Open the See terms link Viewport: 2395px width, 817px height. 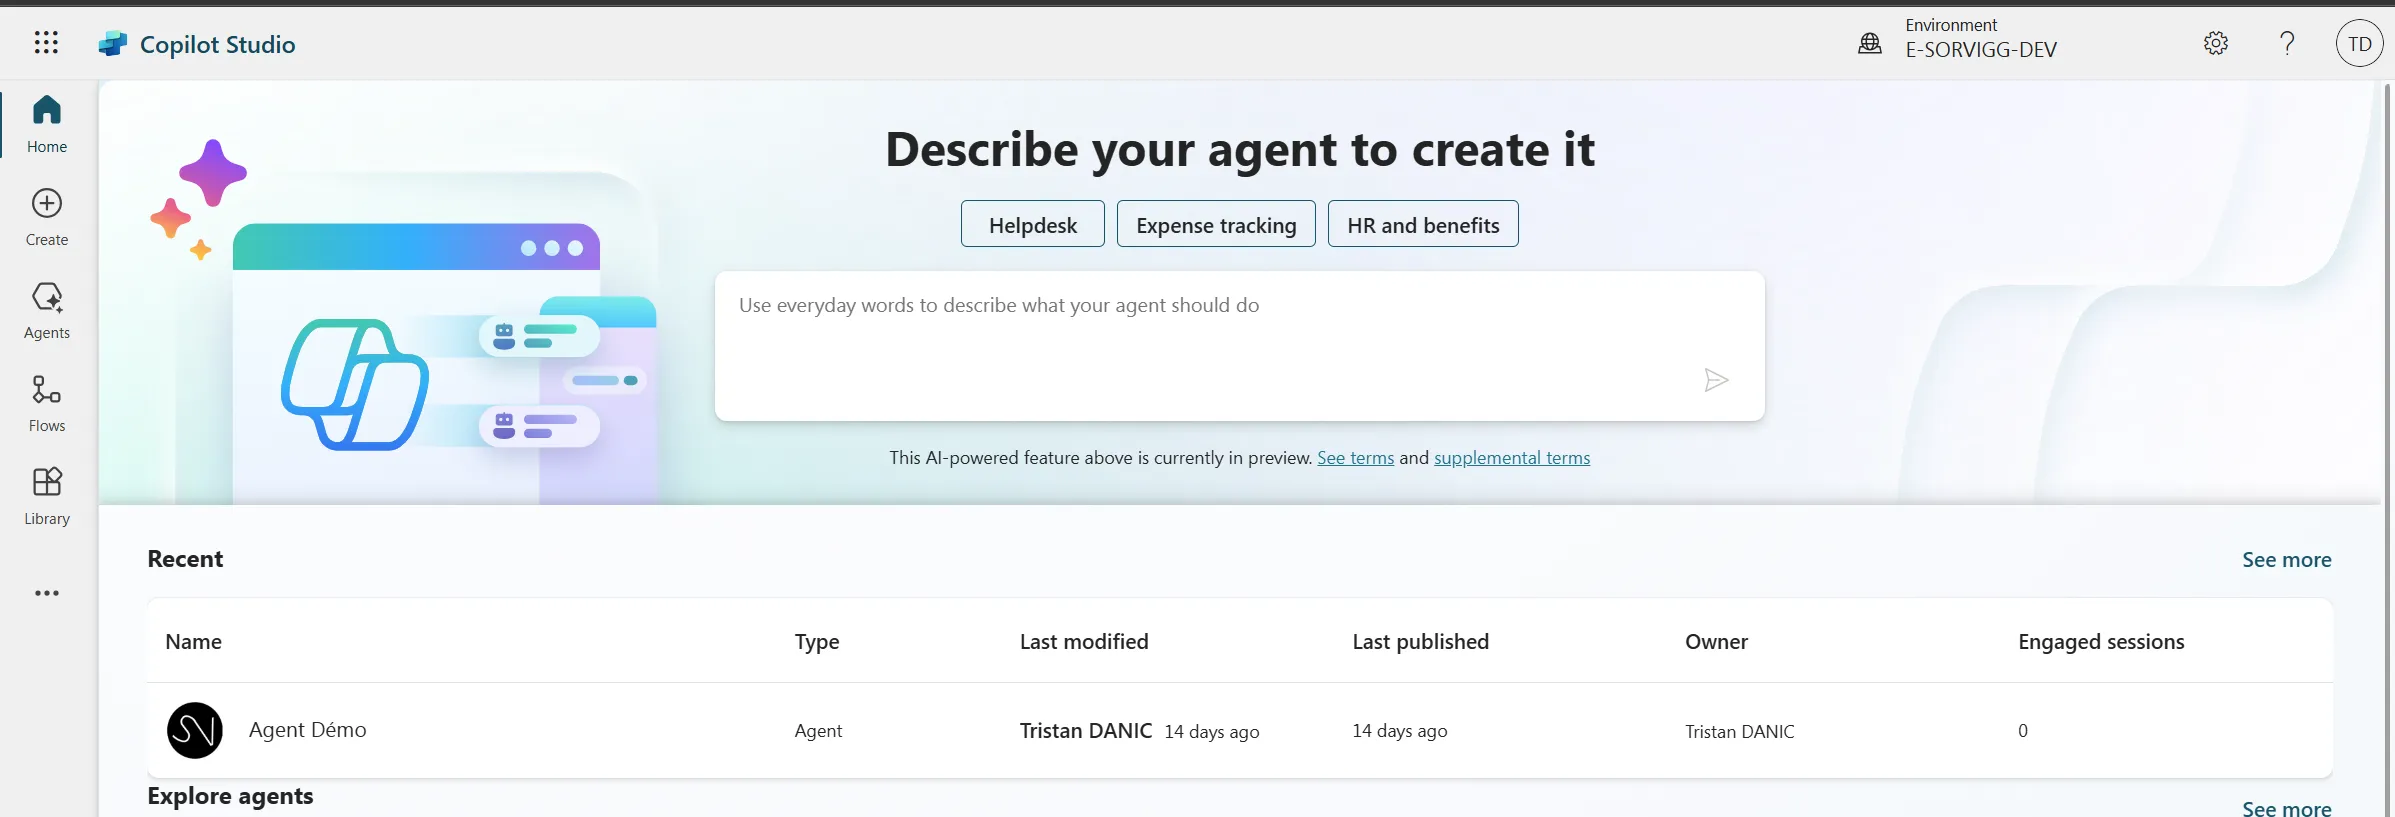(x=1355, y=458)
